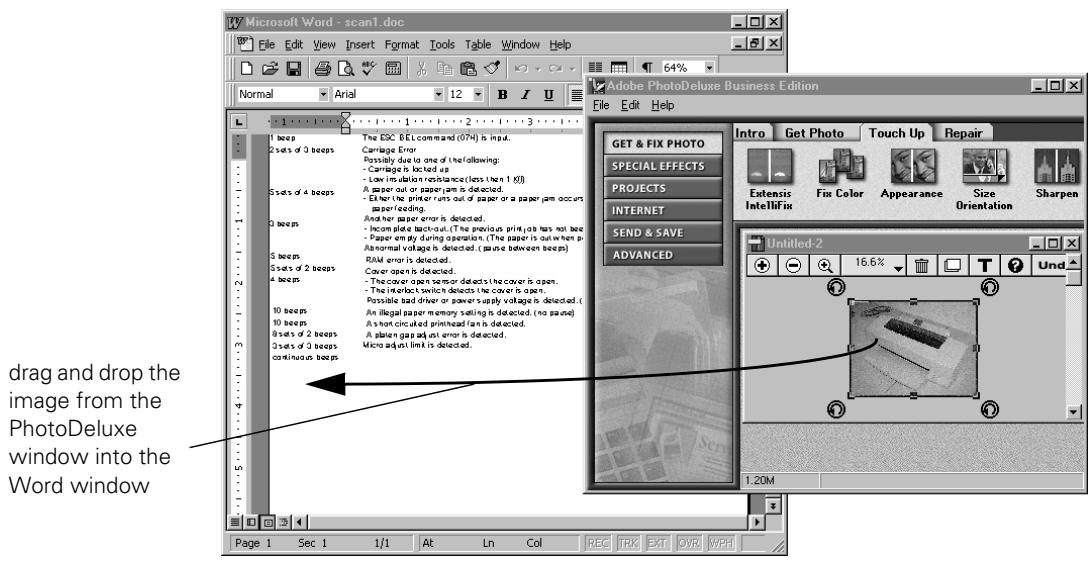Switch to Normal view at Word's bottom-left
This screenshot has width=1090, height=562.
[x=236, y=522]
